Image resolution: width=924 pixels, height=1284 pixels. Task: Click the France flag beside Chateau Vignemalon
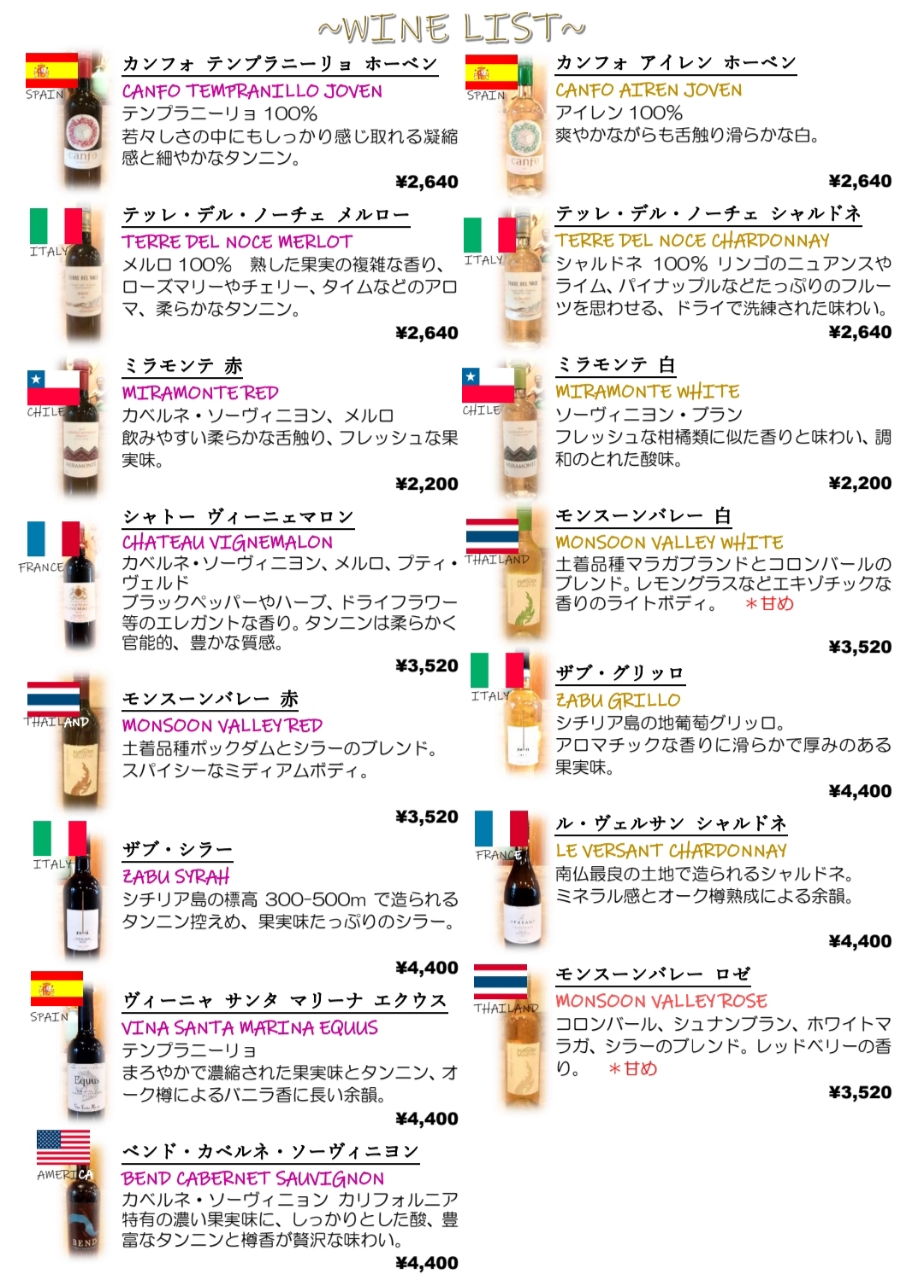coord(53,539)
